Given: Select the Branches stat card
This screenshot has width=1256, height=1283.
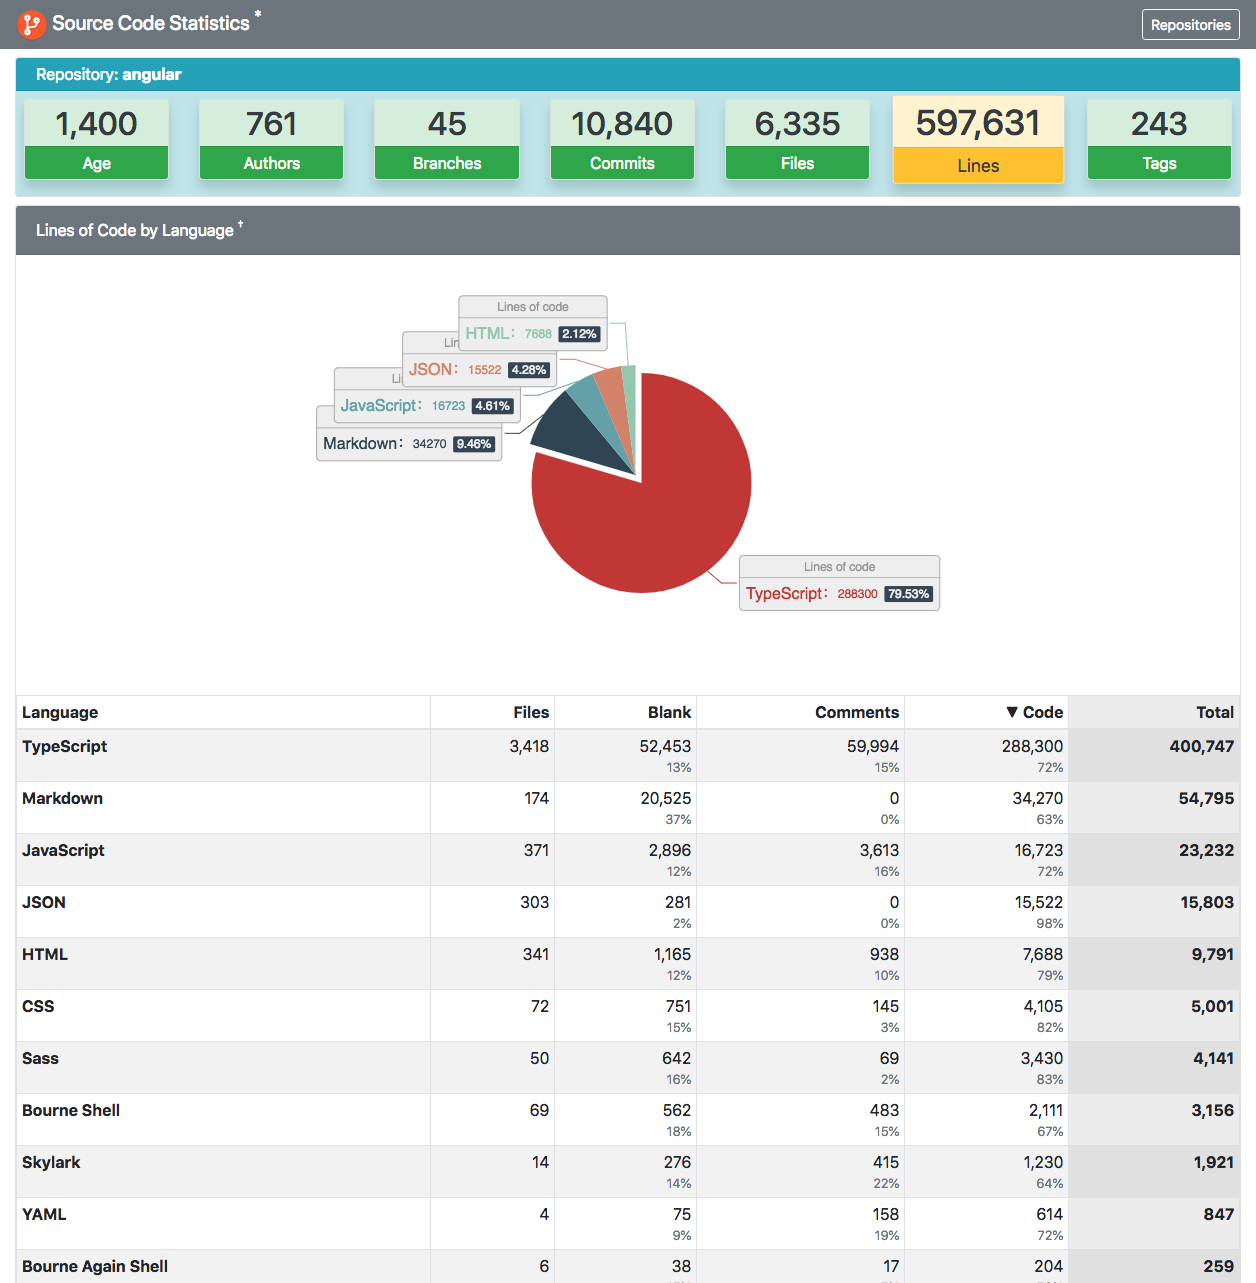Looking at the screenshot, I should click(x=447, y=139).
